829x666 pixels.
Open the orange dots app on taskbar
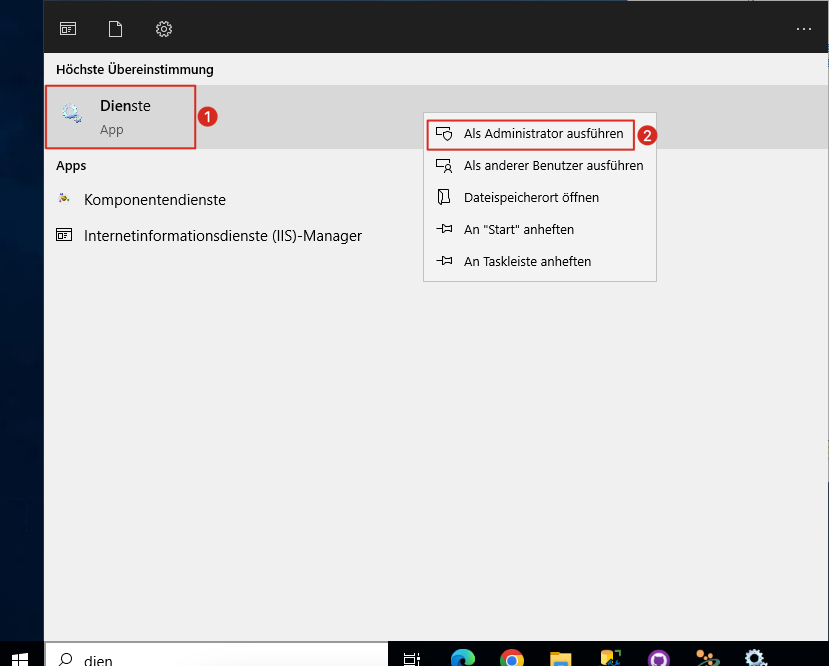707,658
